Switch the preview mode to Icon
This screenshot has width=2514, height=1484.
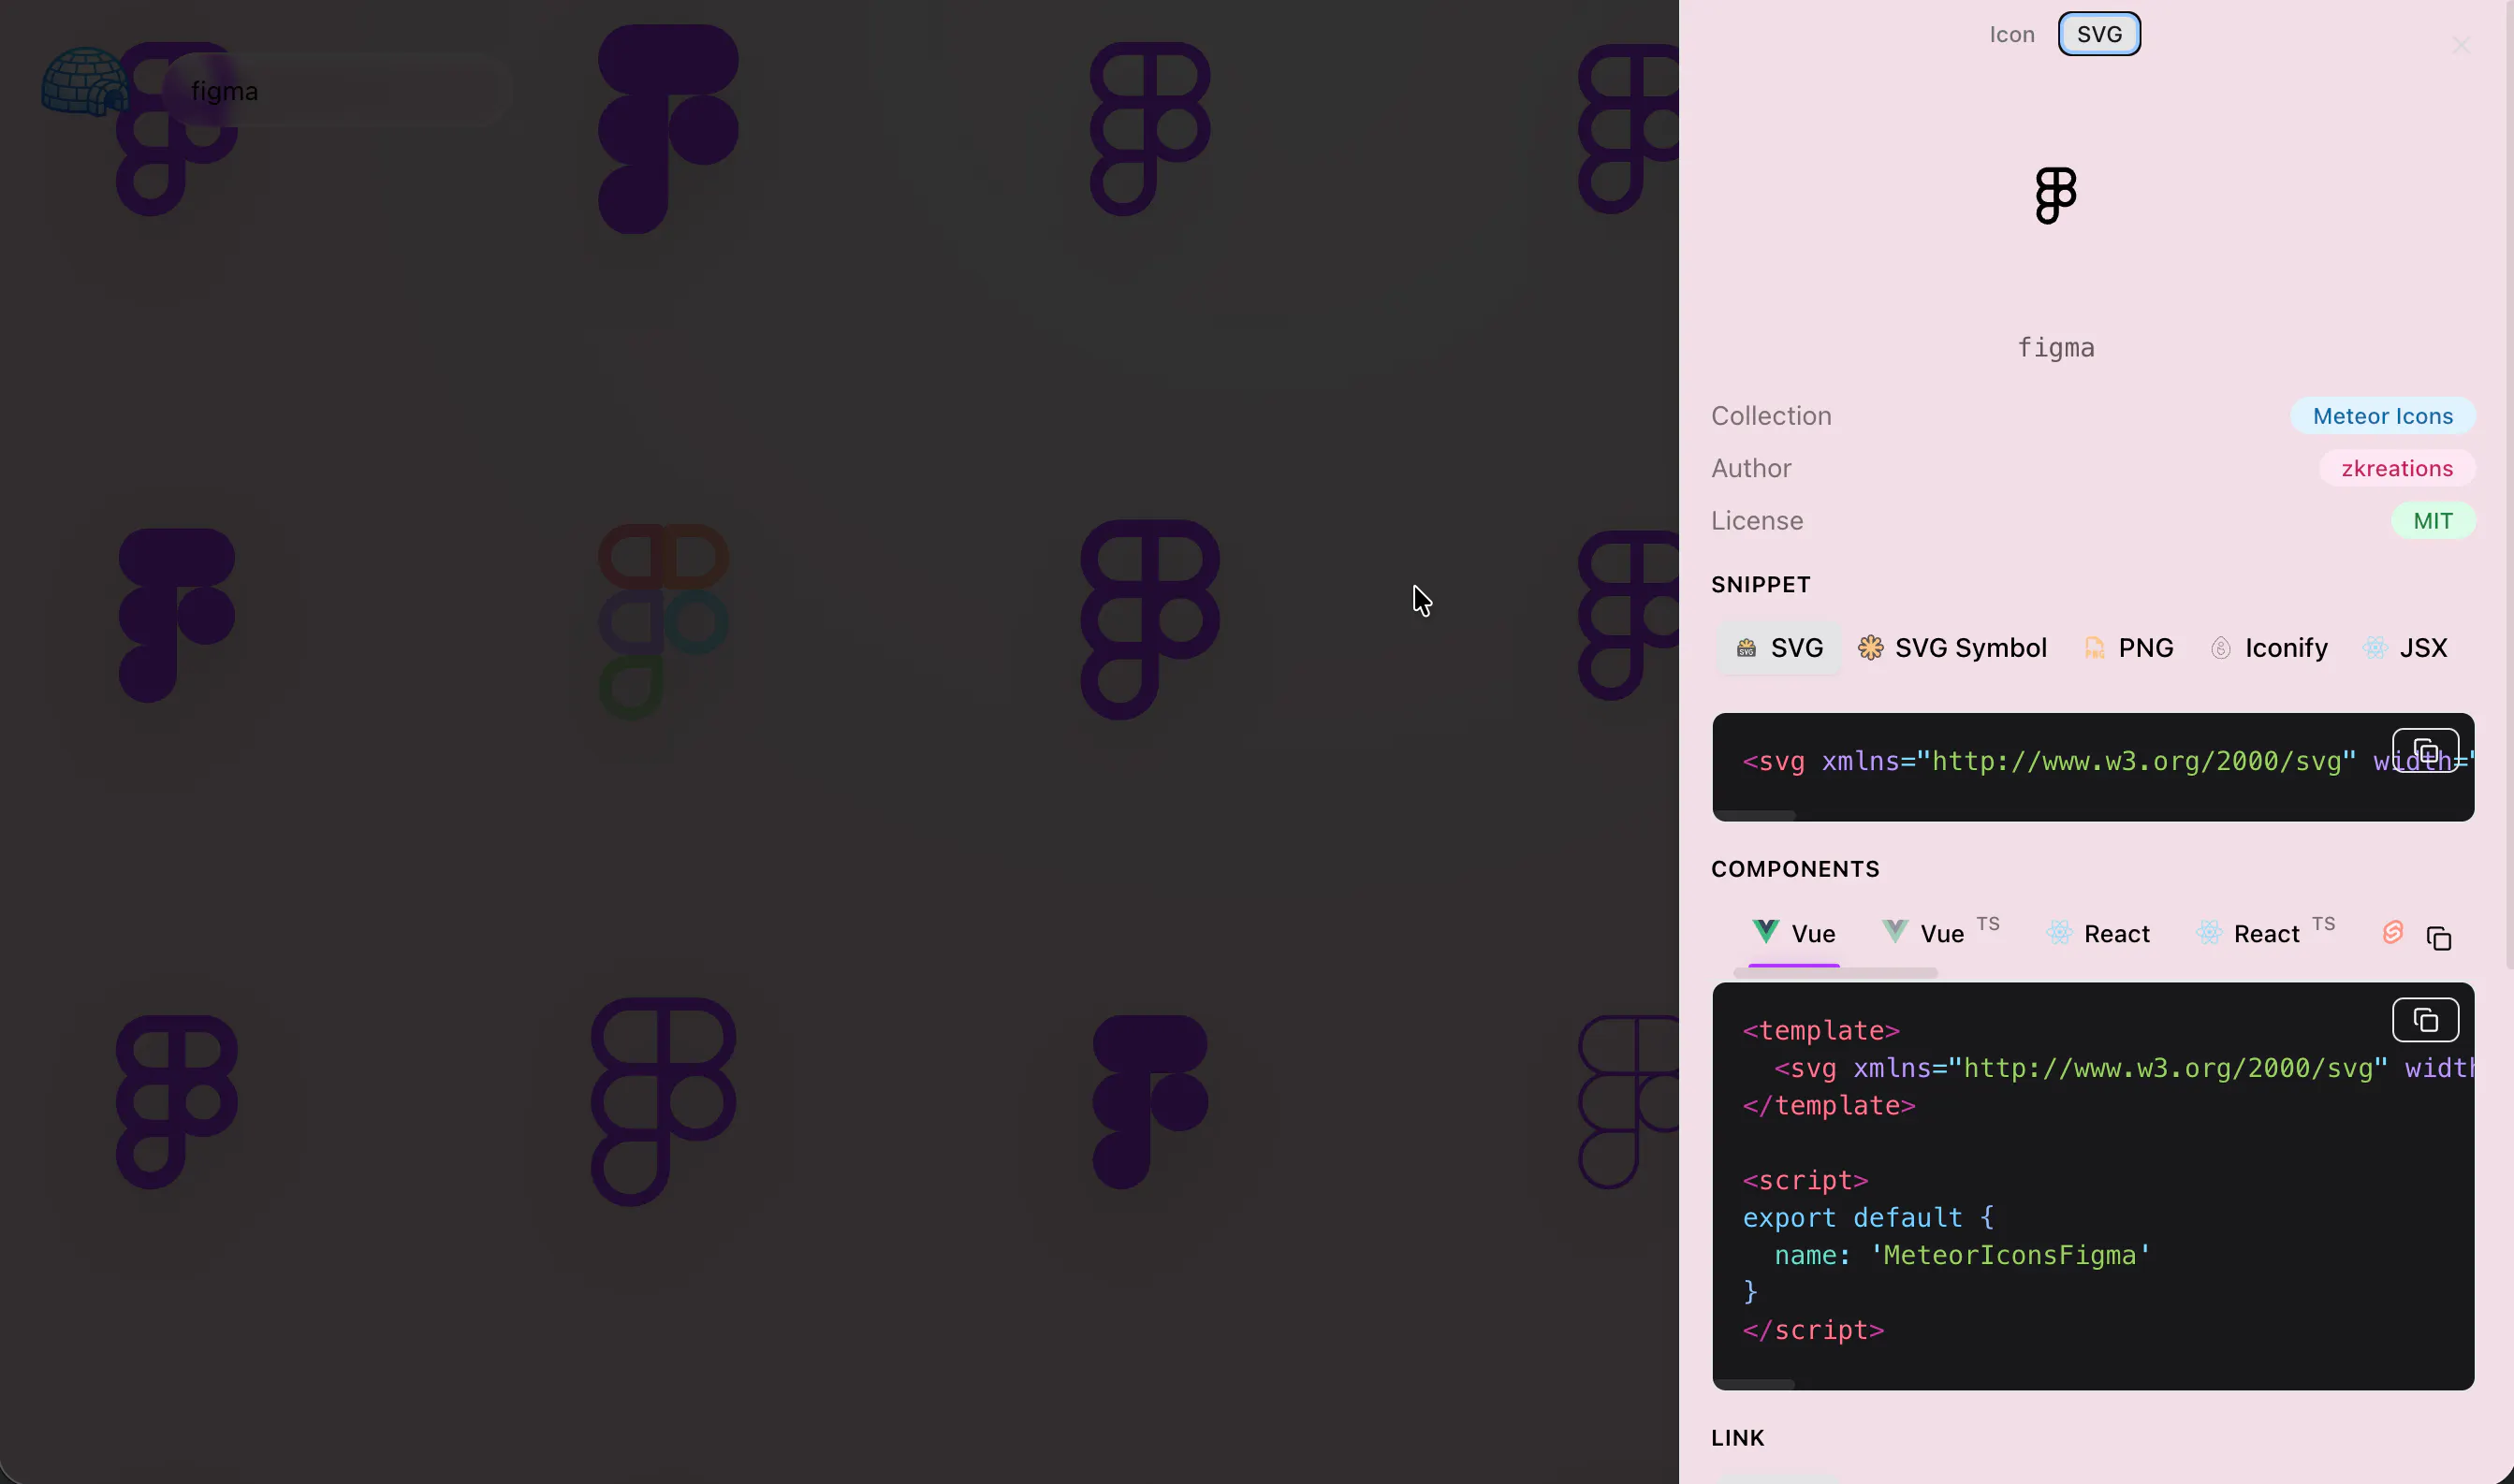point(2011,34)
